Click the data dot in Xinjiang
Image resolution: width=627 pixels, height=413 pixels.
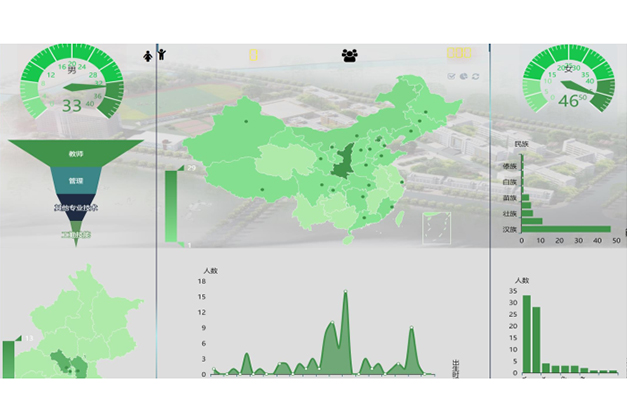pyautogui.click(x=246, y=121)
